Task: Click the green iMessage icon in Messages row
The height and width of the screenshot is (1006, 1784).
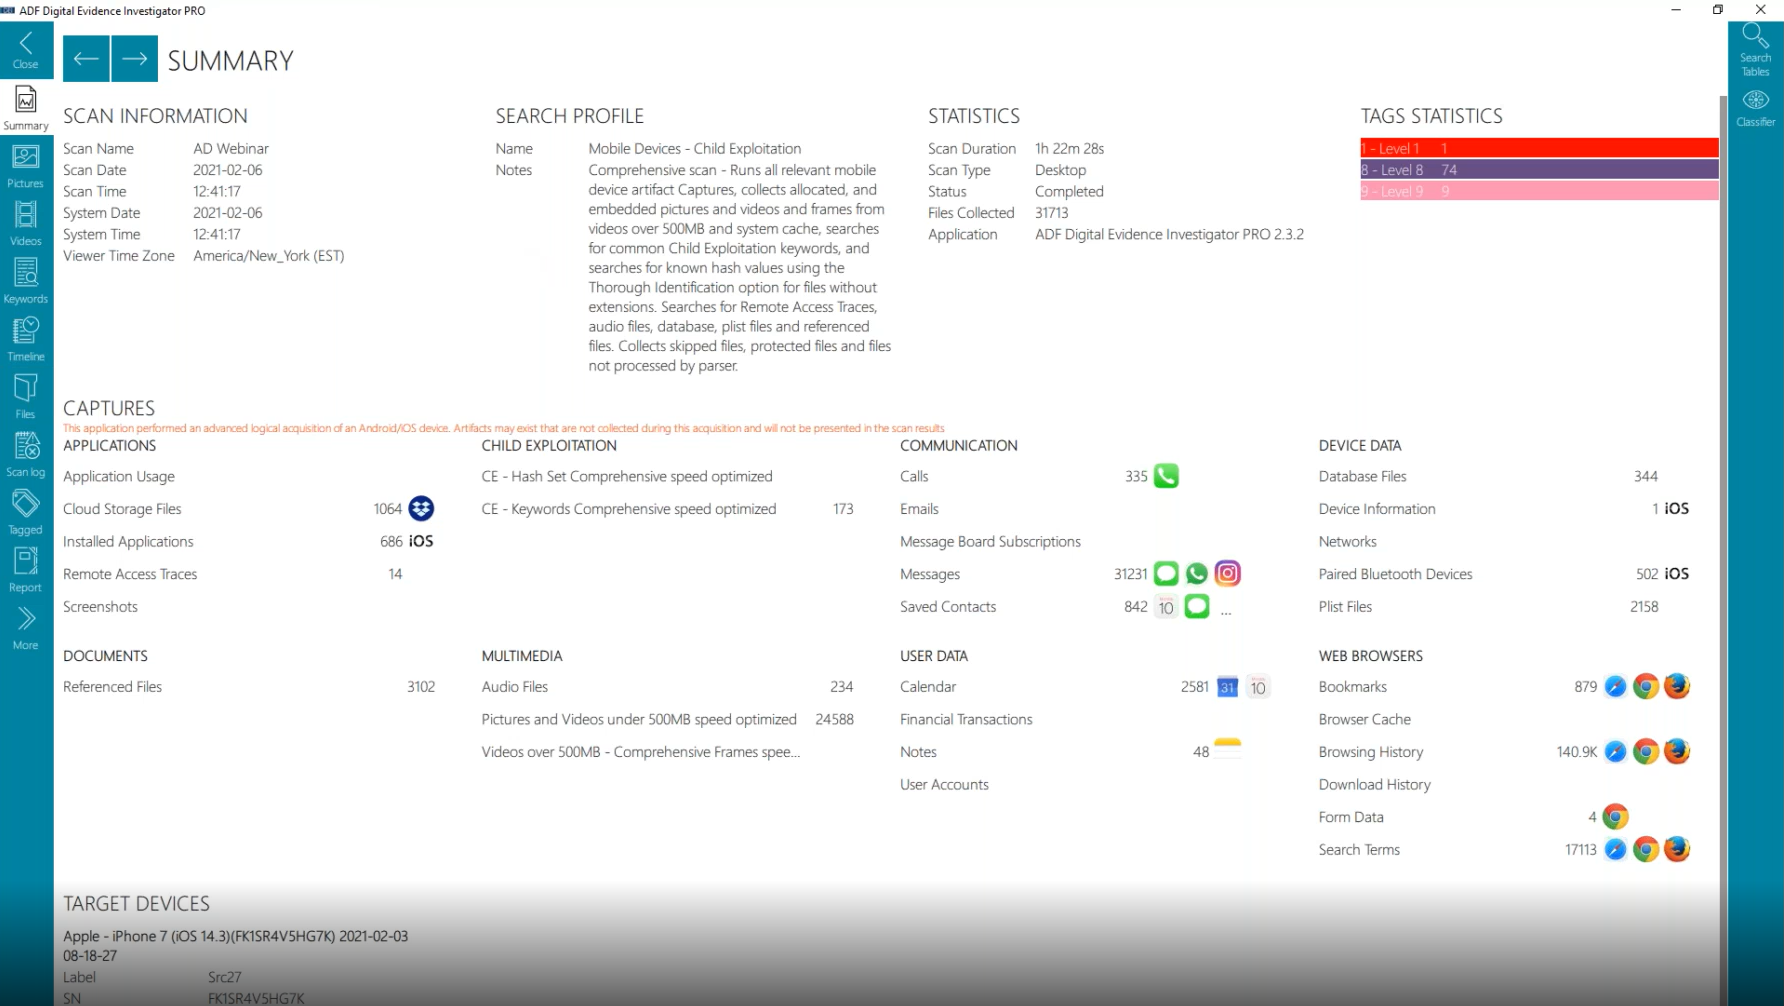Action: [x=1166, y=574]
